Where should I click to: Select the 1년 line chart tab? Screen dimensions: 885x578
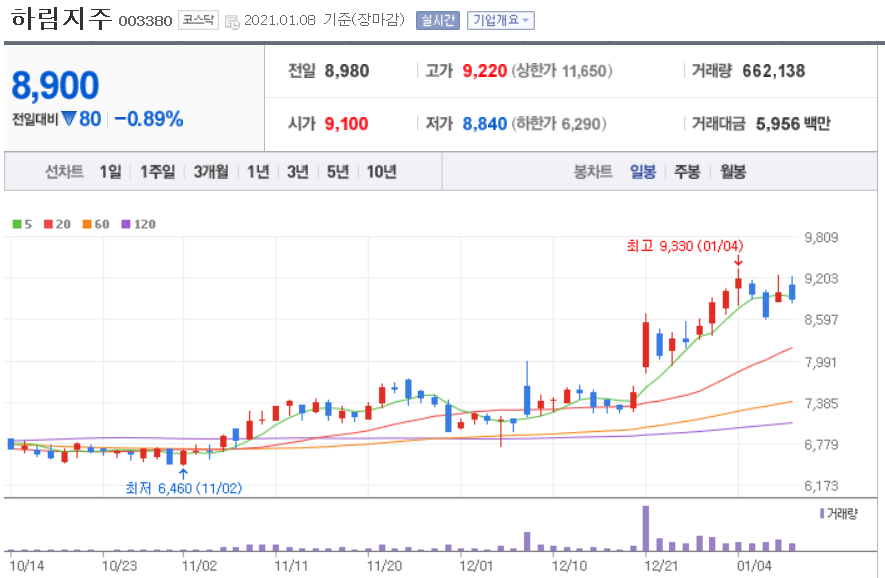pos(259,172)
